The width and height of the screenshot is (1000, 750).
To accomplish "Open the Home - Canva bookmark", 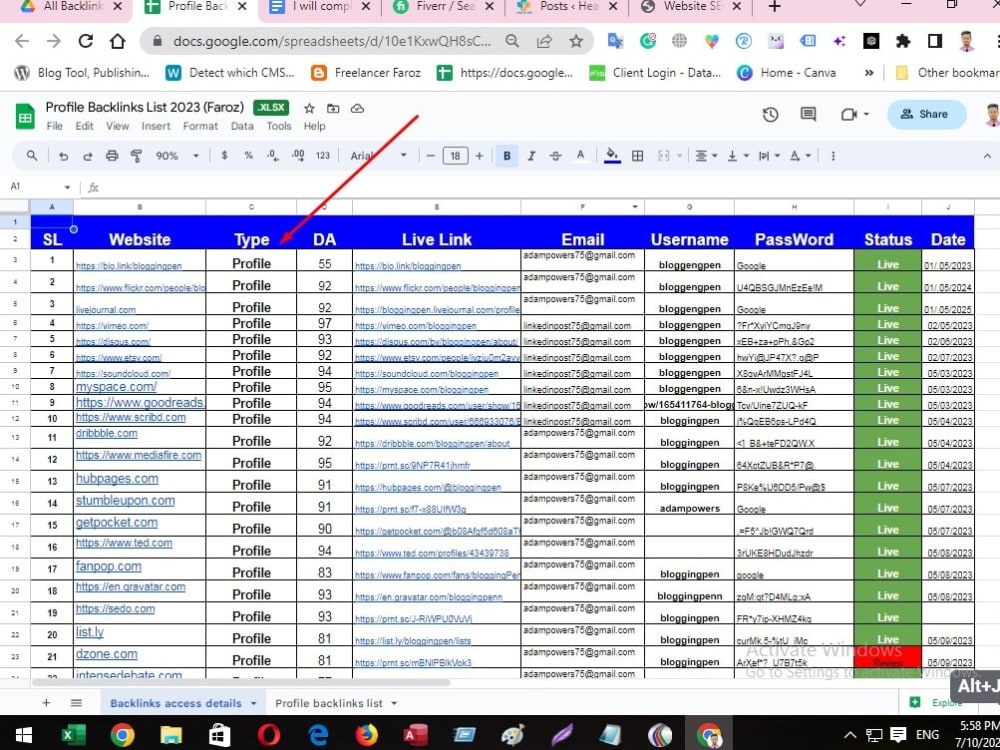I will (x=786, y=73).
